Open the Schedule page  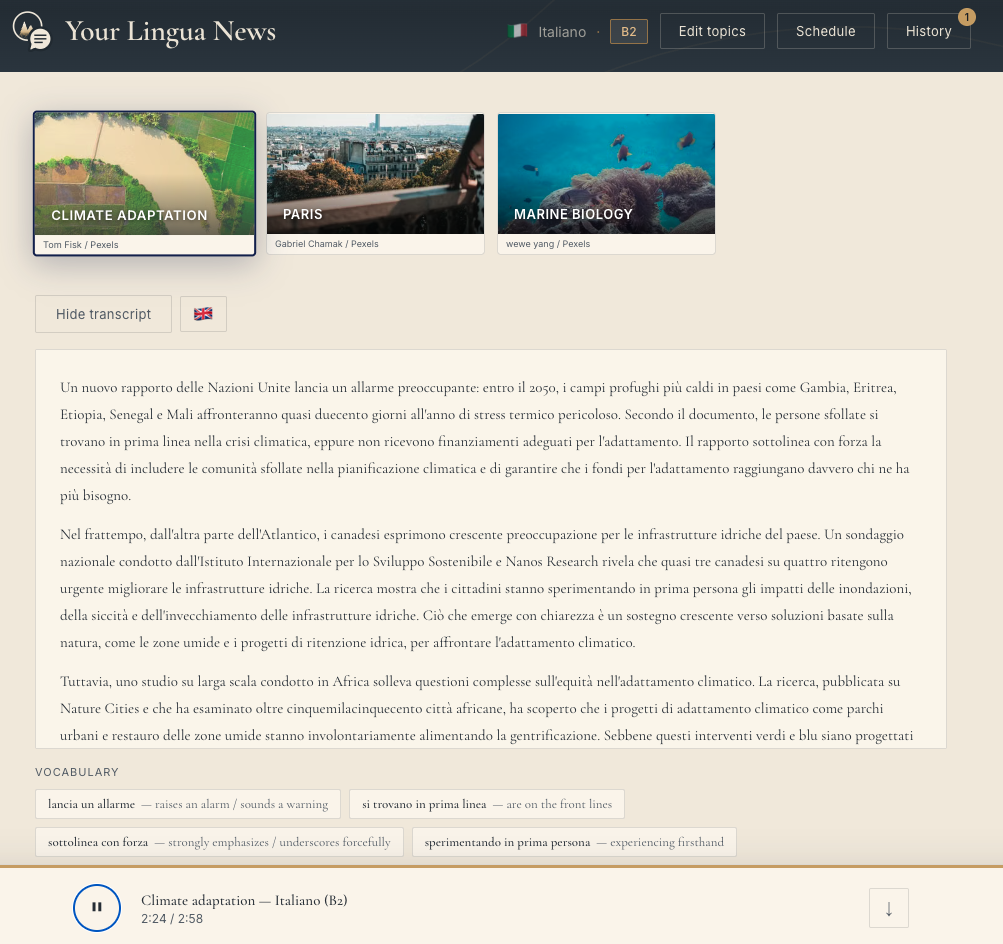tap(825, 31)
